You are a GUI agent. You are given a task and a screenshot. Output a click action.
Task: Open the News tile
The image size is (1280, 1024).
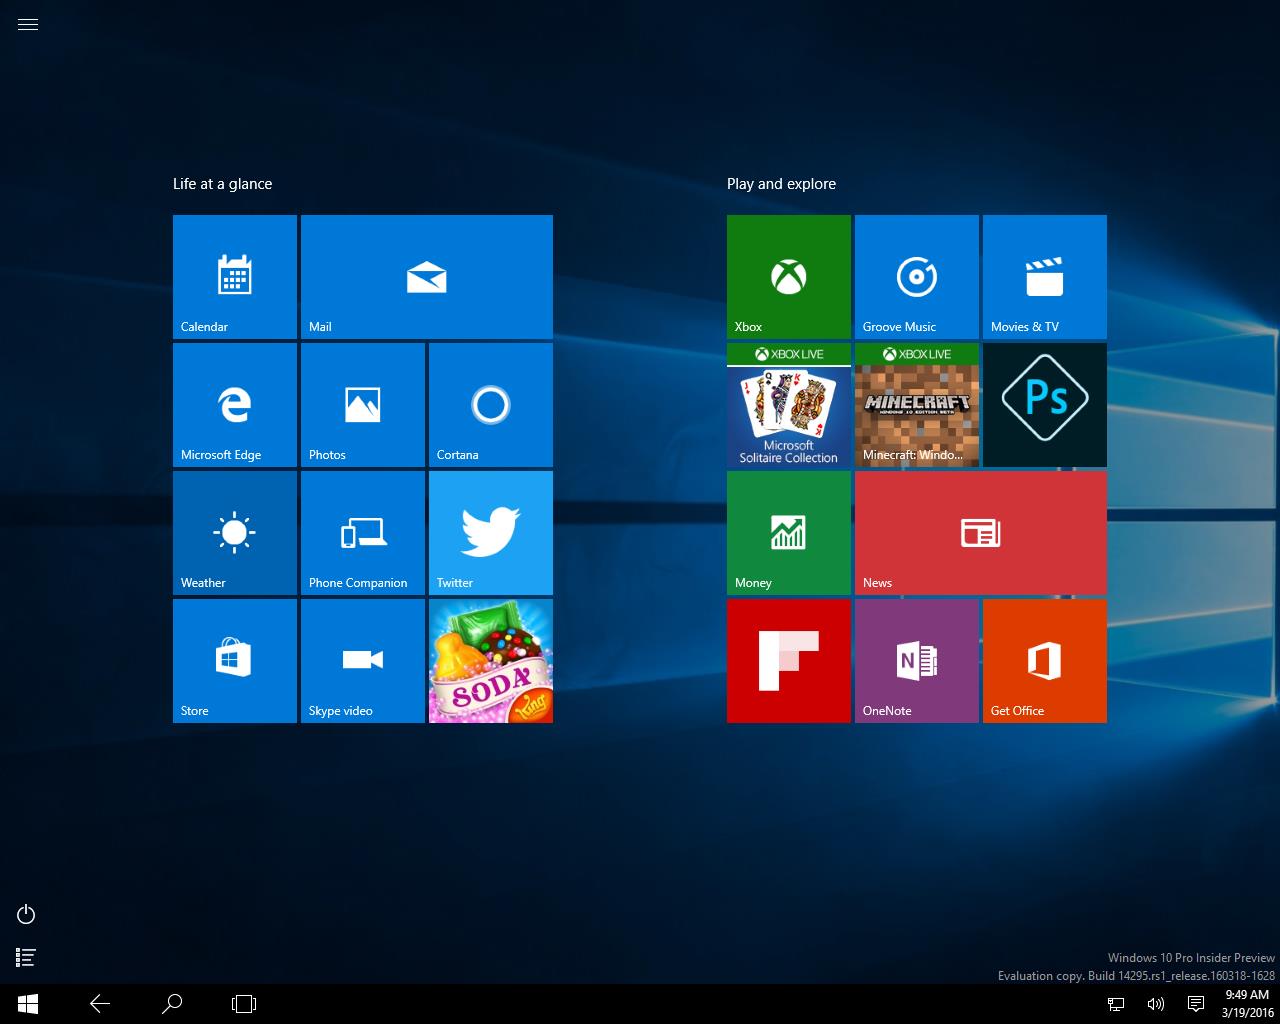(981, 533)
